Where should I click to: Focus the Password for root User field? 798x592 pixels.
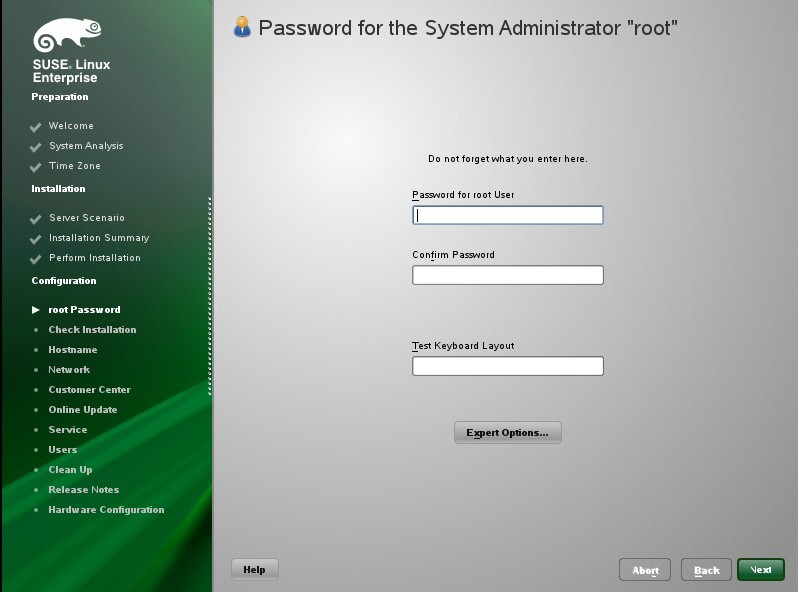[507, 215]
